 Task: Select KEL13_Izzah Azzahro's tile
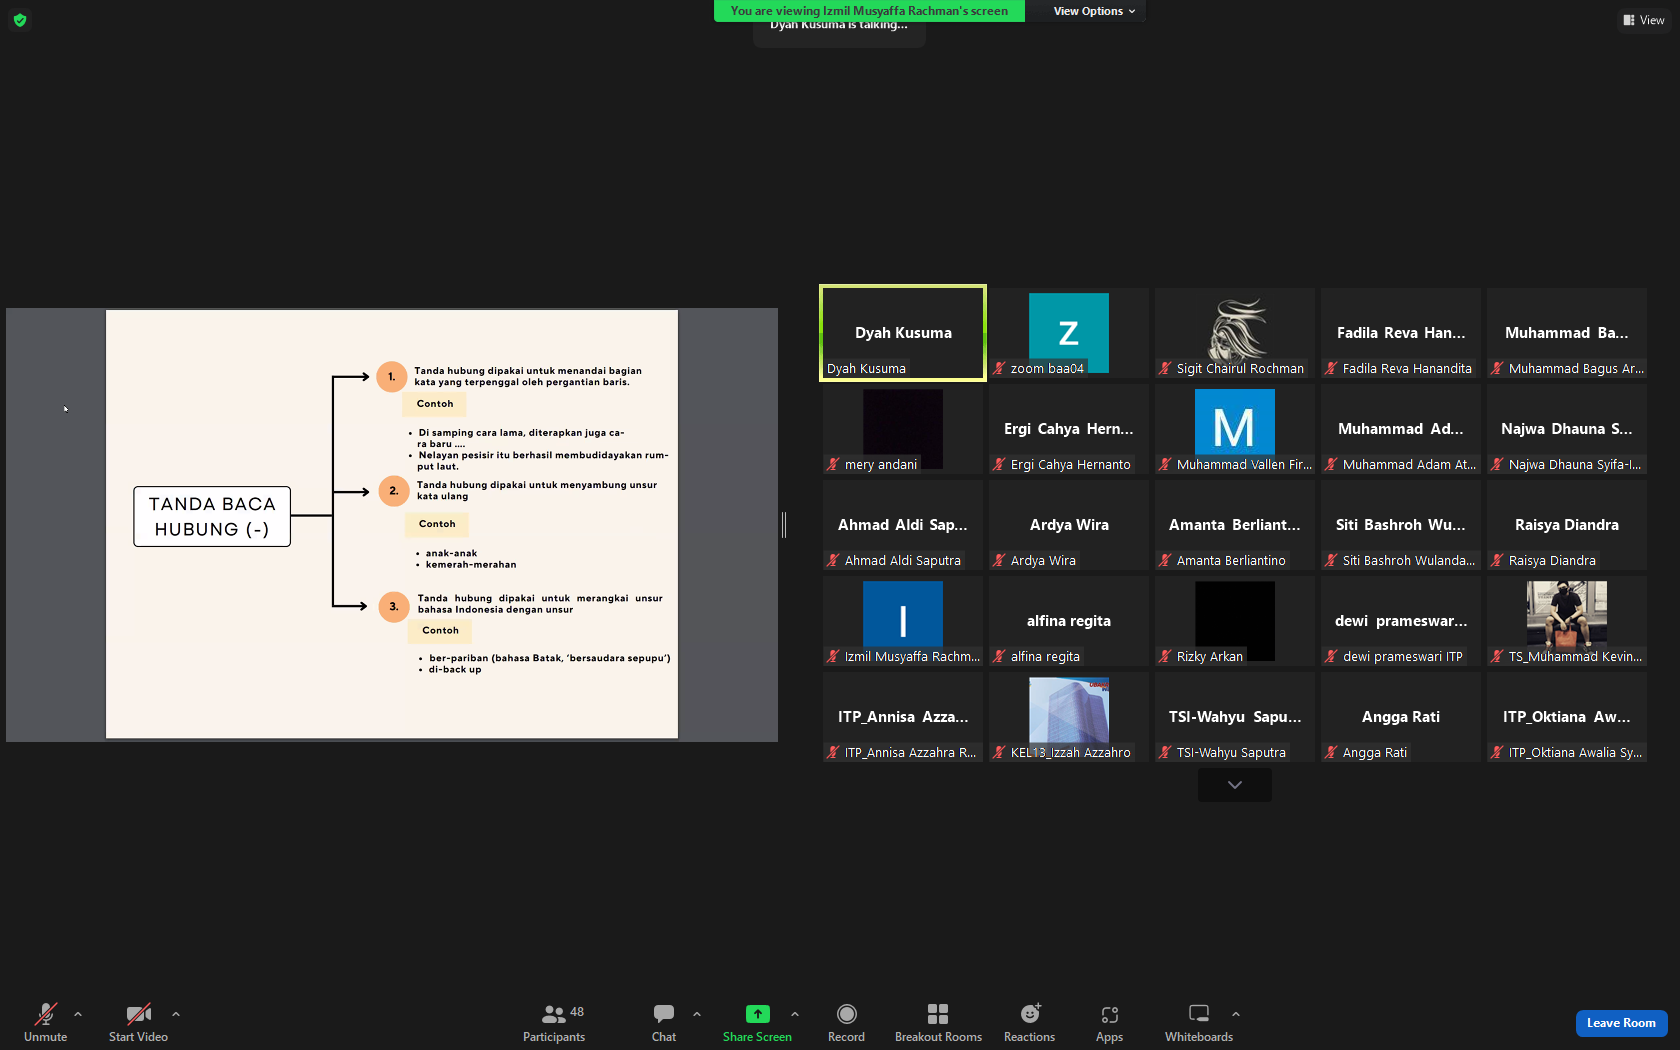[x=1069, y=717]
